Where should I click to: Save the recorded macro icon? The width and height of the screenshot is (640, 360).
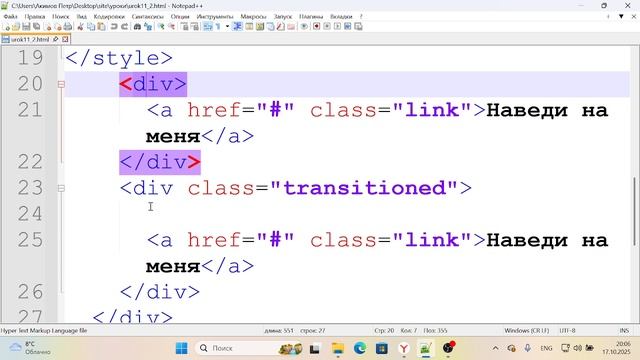pos(358,27)
